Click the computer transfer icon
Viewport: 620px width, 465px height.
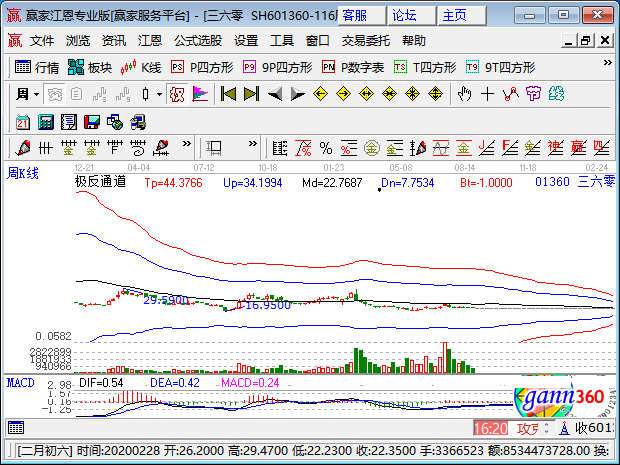coord(138,122)
